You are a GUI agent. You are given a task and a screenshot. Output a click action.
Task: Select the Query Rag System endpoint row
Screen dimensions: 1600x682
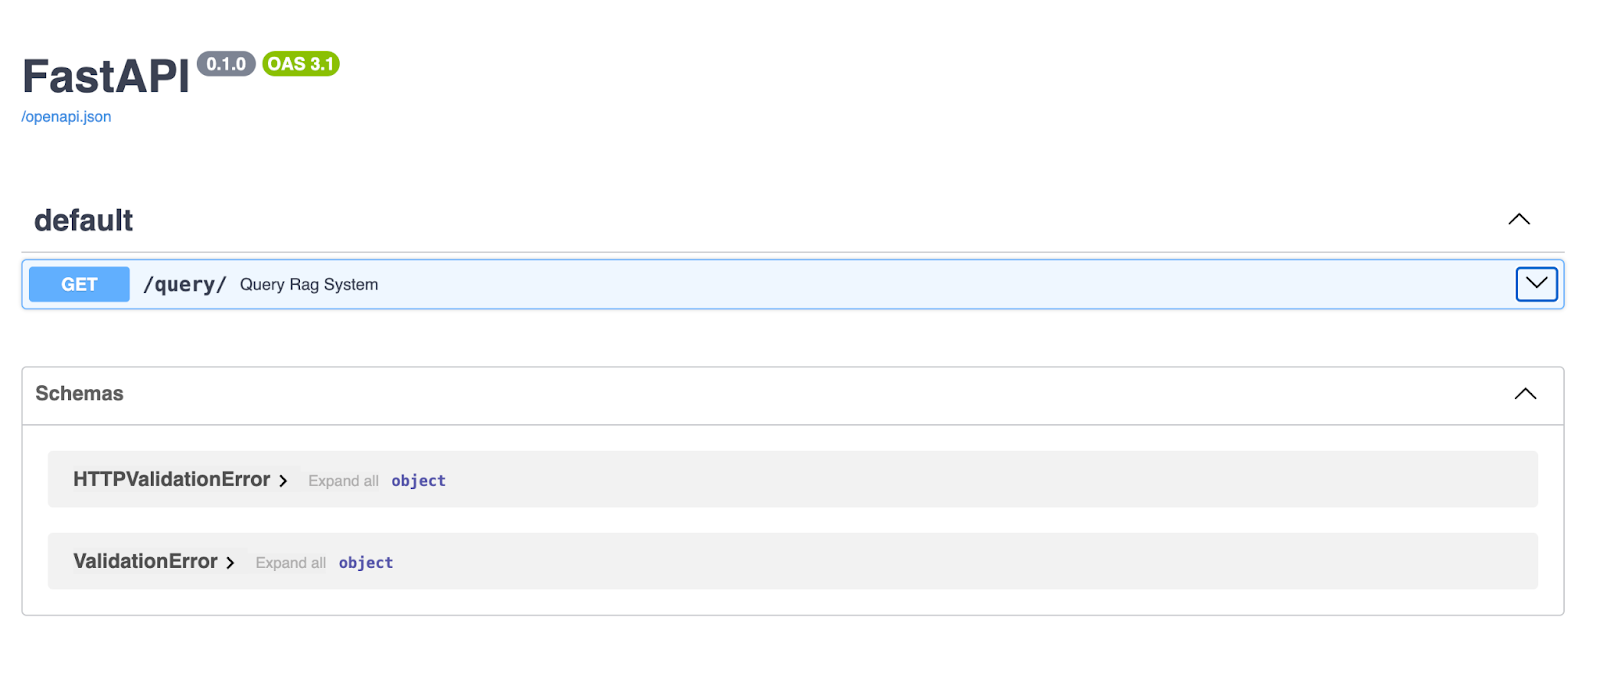[308, 284]
